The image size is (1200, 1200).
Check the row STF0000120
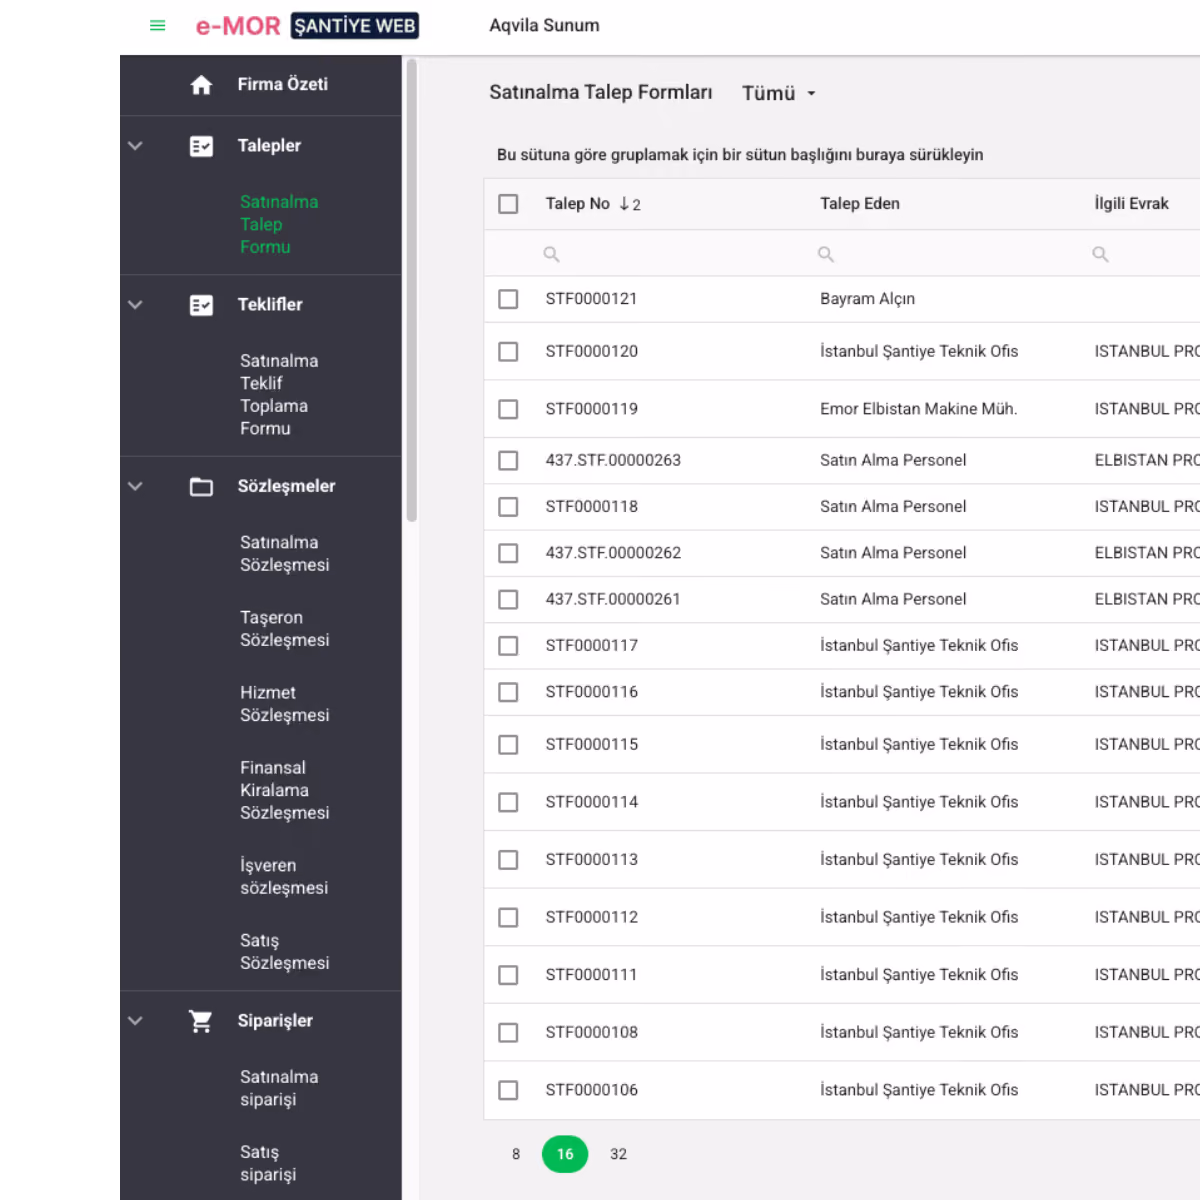click(508, 352)
